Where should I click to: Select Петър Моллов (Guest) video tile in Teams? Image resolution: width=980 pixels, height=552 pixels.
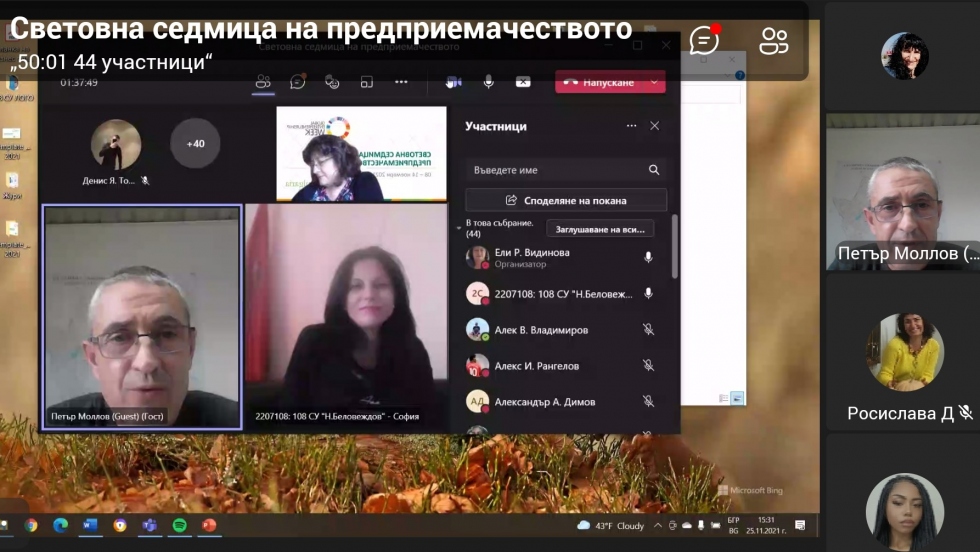[x=142, y=318]
